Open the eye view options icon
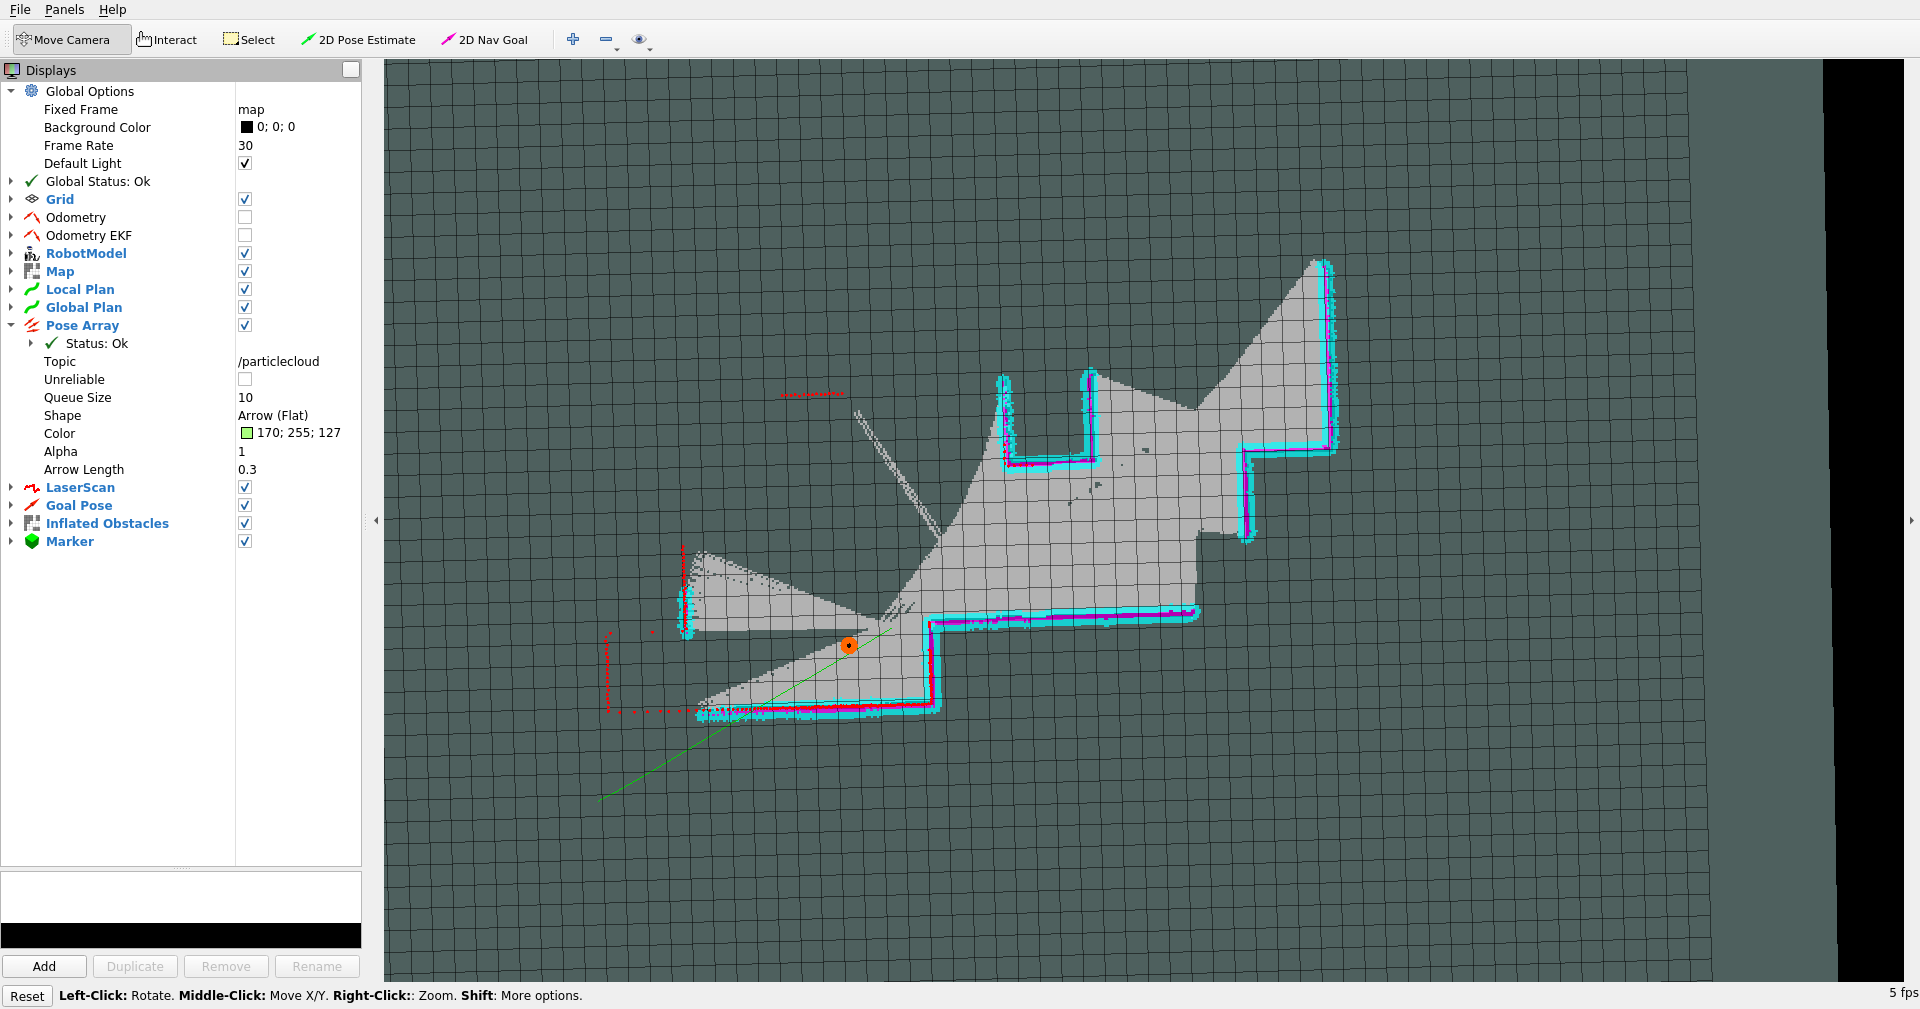 (x=639, y=40)
